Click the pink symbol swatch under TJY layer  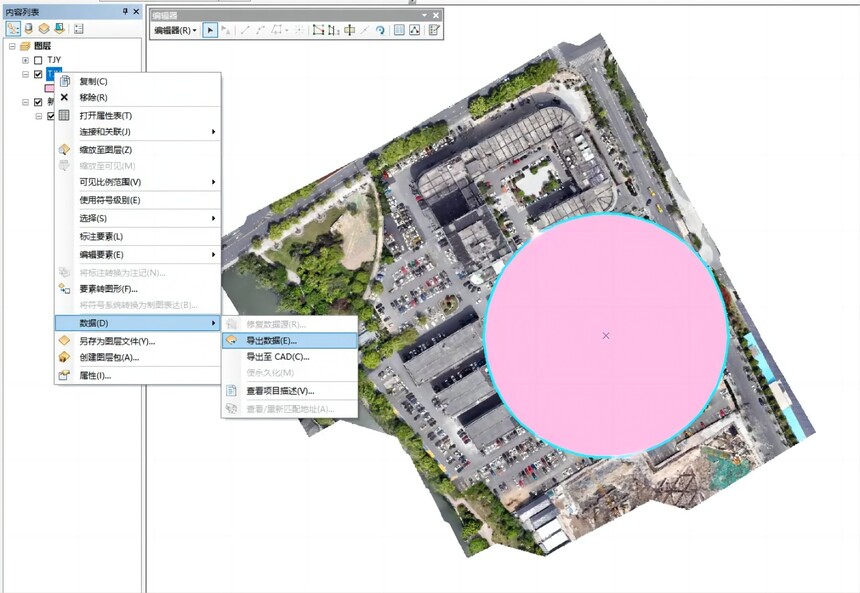pos(49,88)
